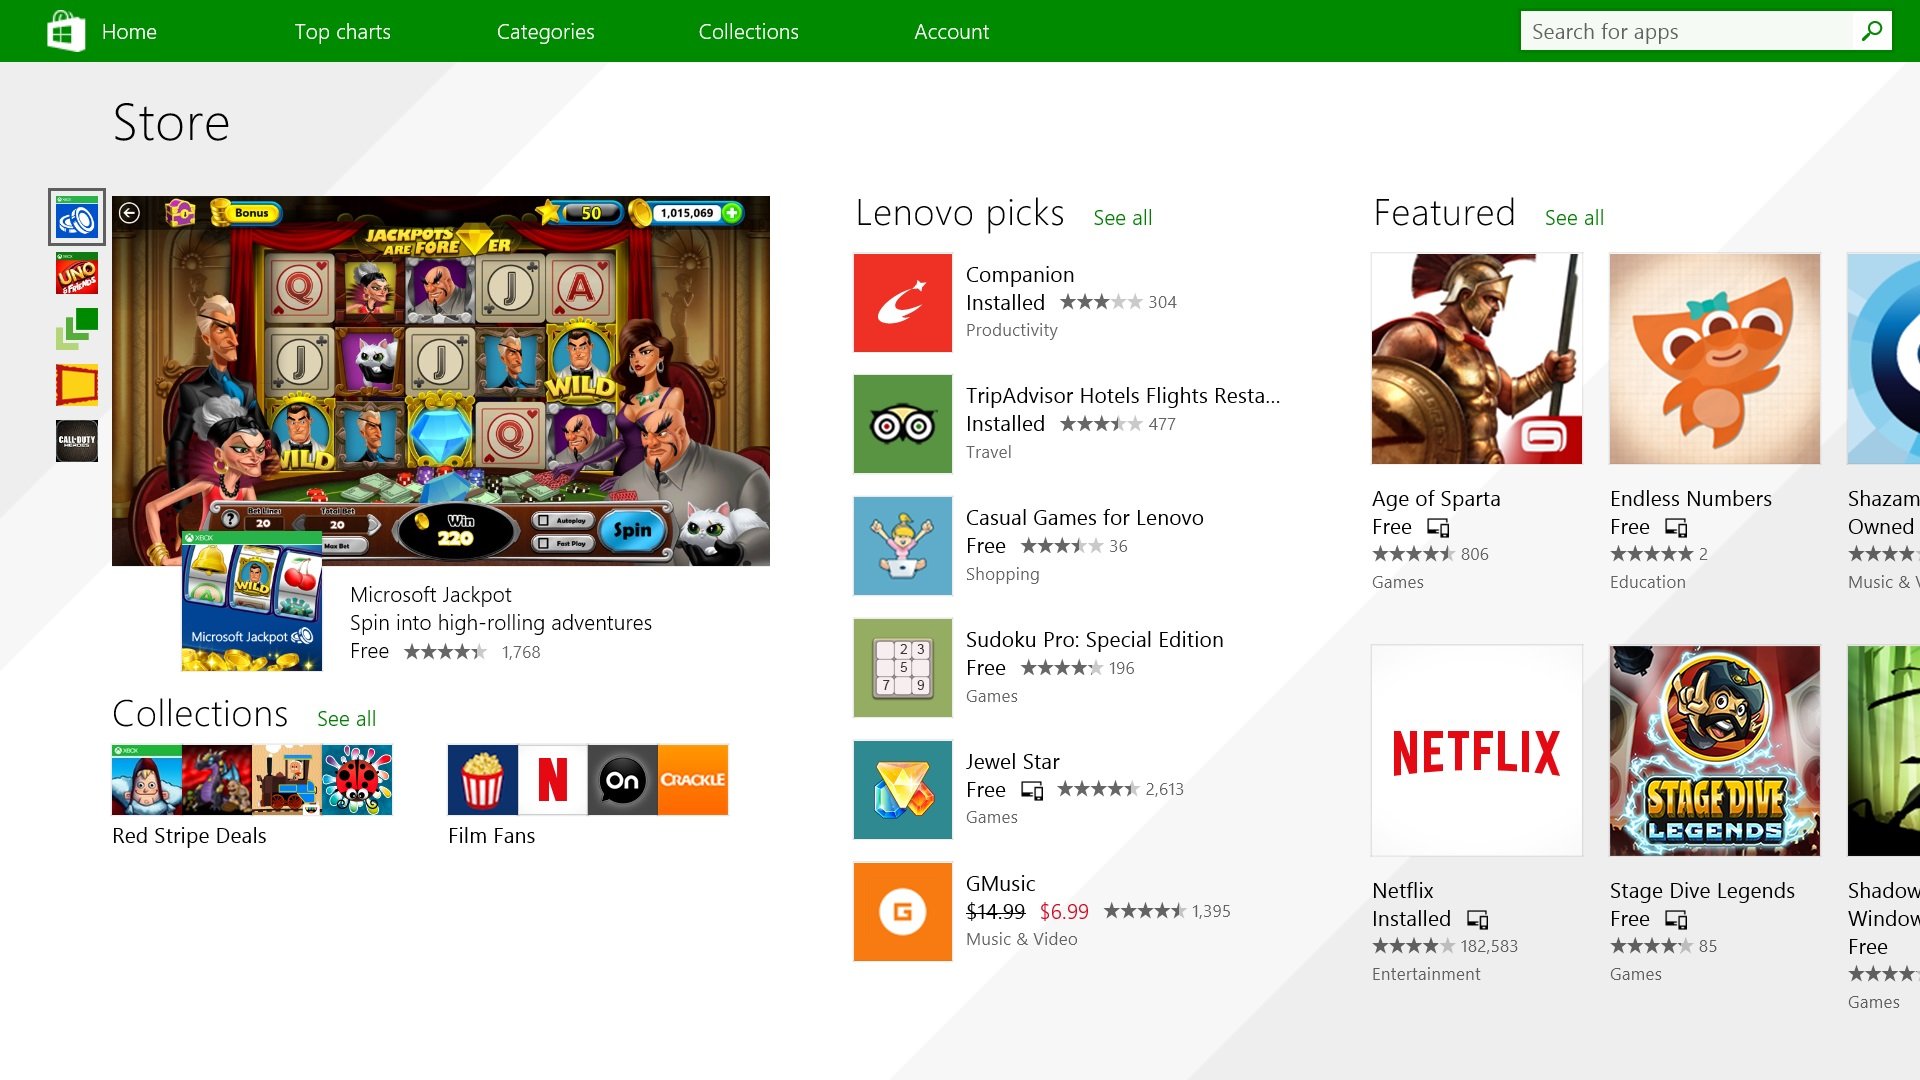
Task: Click the Search for apps field
Action: (1686, 31)
